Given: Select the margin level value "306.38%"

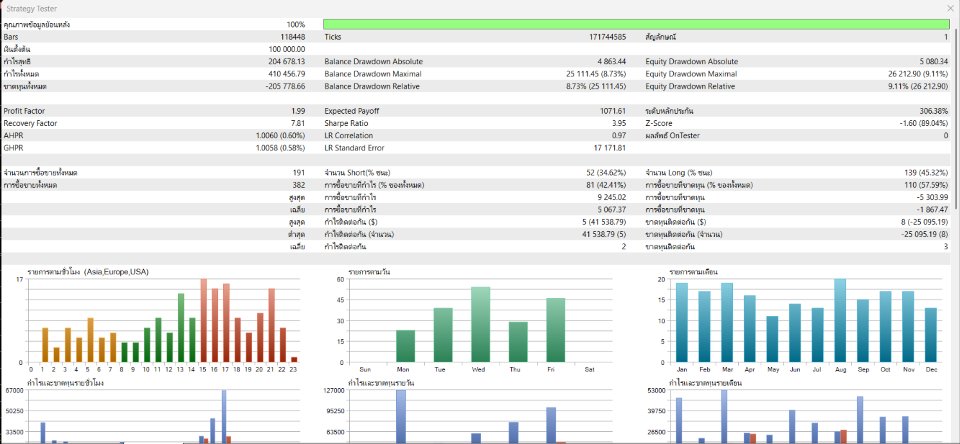Looking at the screenshot, I should point(934,111).
